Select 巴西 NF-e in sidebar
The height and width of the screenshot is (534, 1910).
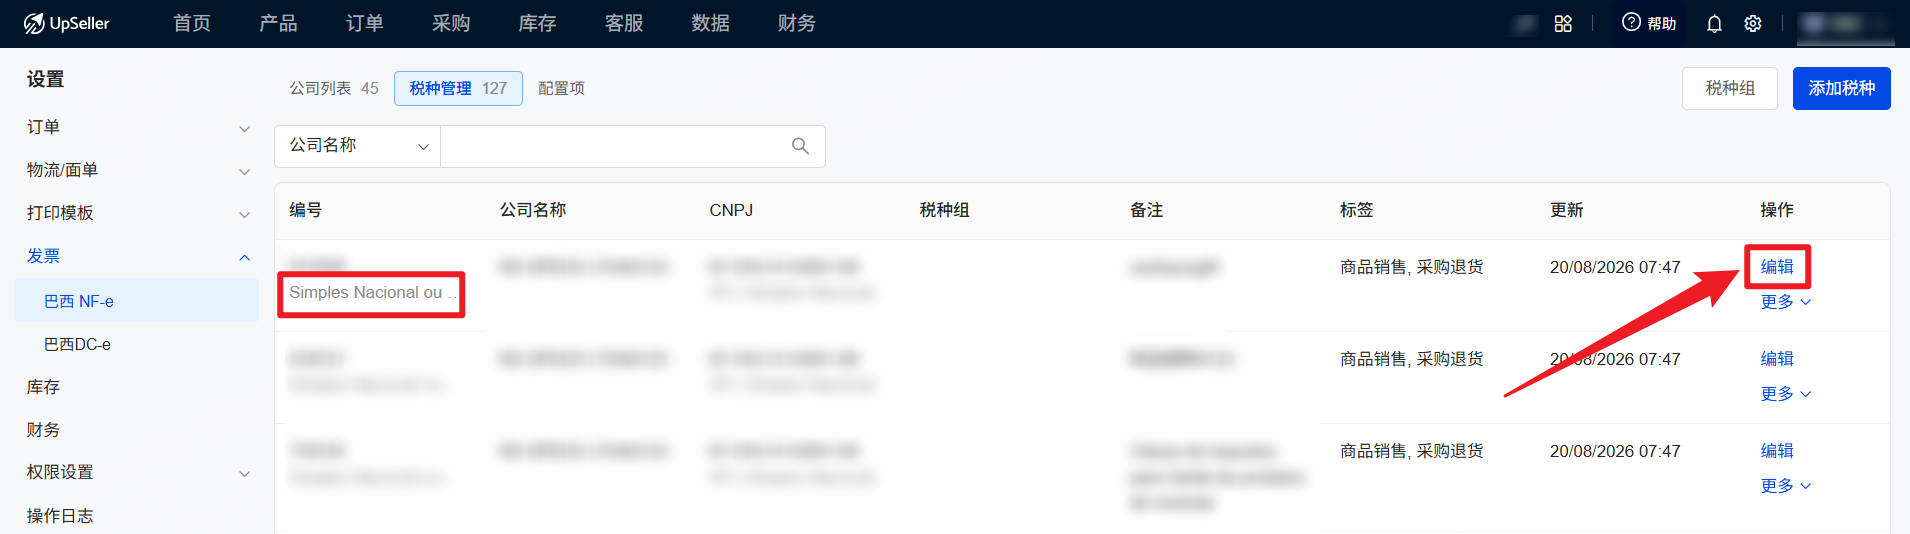click(x=137, y=301)
